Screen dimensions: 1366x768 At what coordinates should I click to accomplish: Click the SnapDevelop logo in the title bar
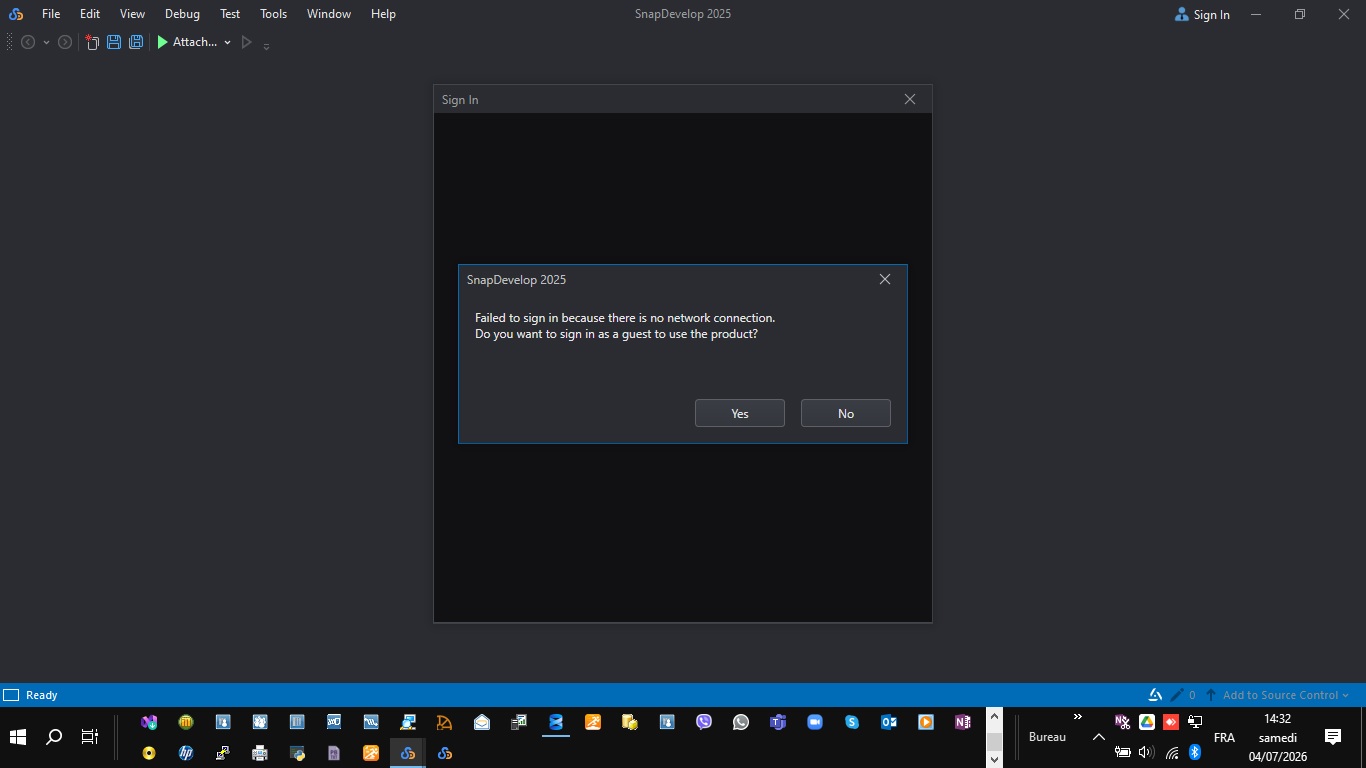pos(16,14)
